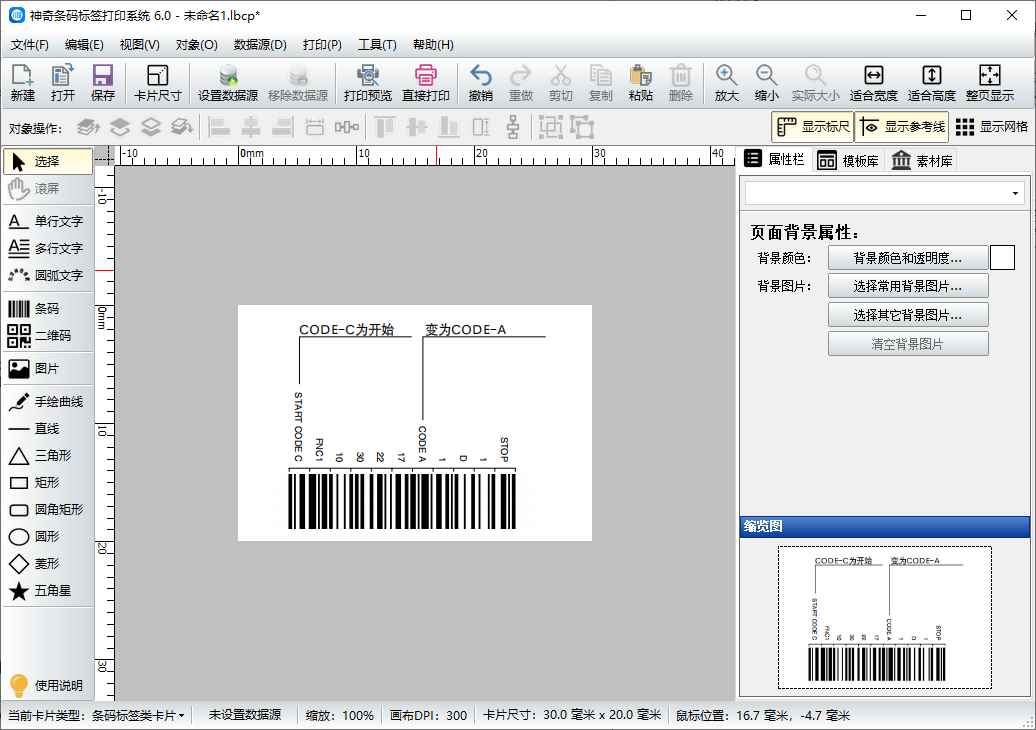Toggle 显示标尺 ruler display

[813, 127]
